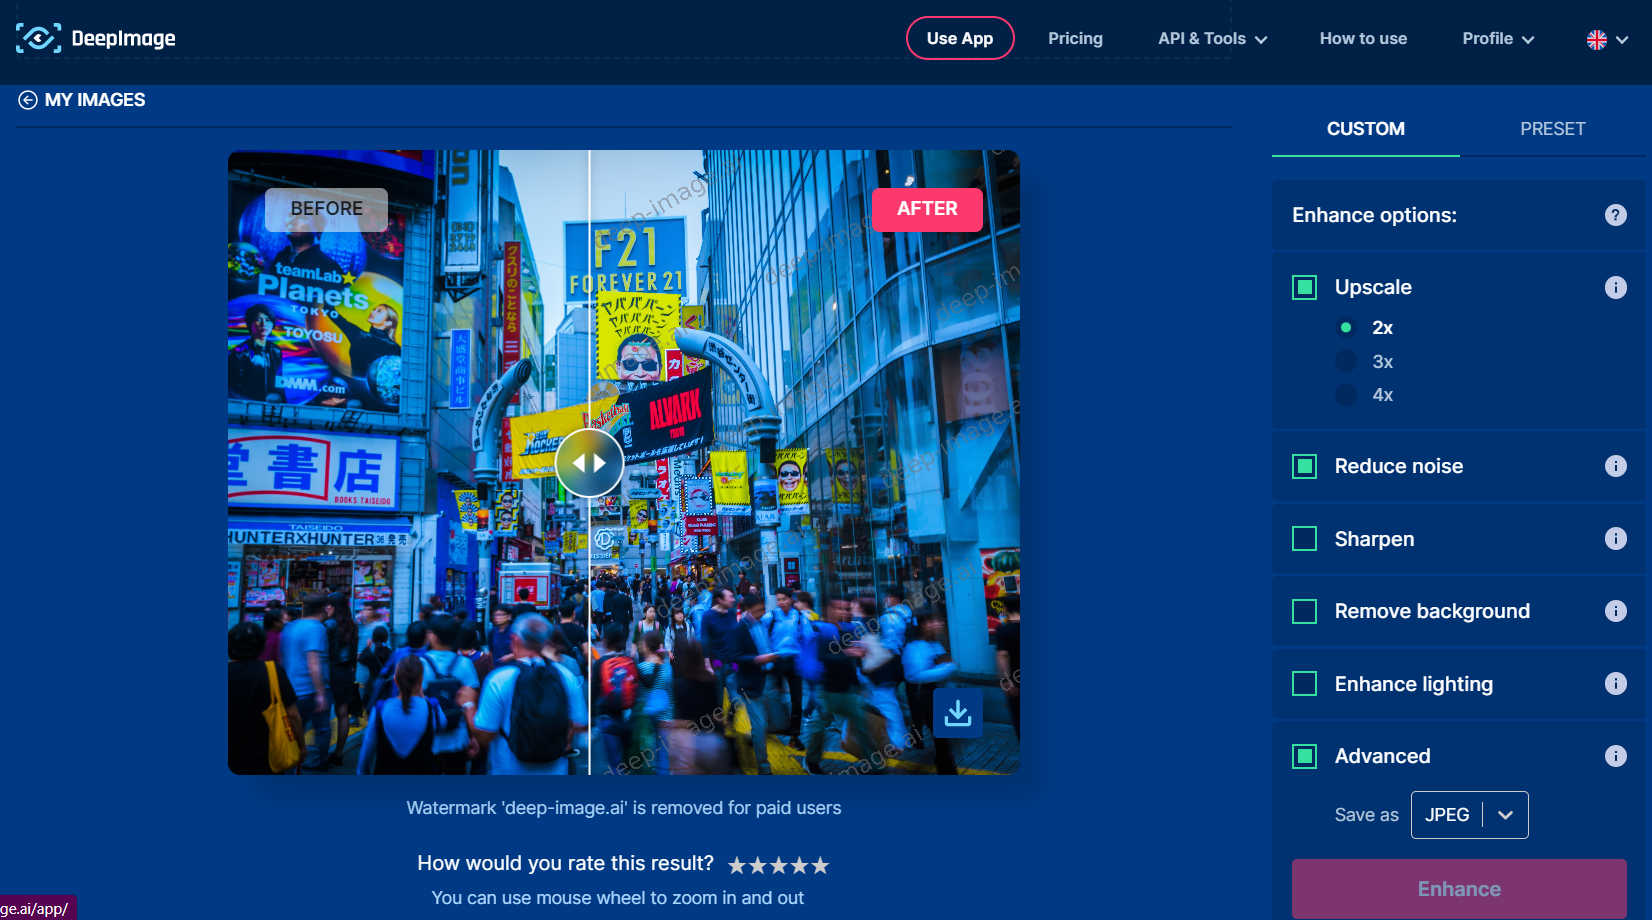The image size is (1652, 920).
Task: Click the Remove background label text
Action: (x=1432, y=611)
